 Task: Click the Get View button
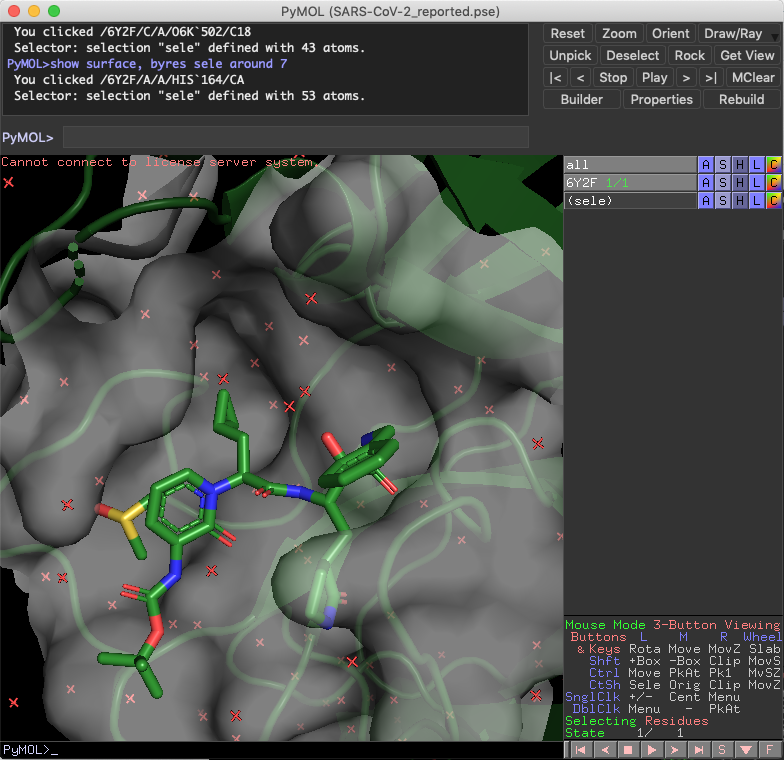(747, 56)
